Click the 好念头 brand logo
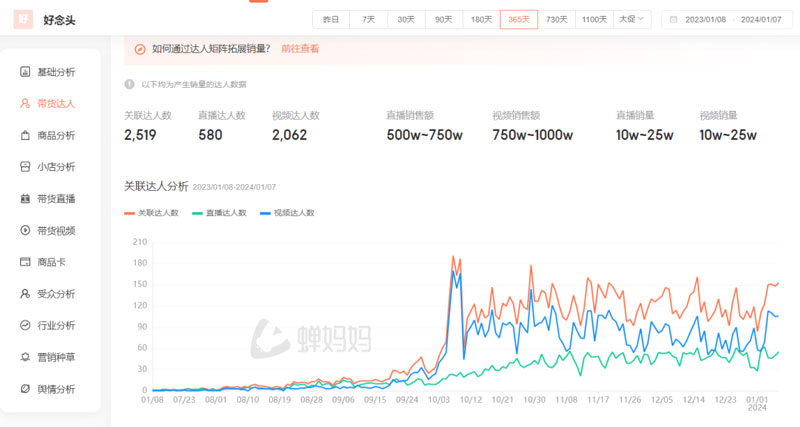Viewport: 800px width, 427px height. (23, 19)
